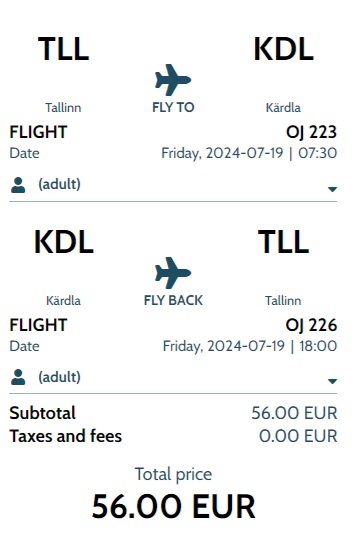Open the return (adult) passenger row
The image size is (364, 536).
tap(173, 377)
